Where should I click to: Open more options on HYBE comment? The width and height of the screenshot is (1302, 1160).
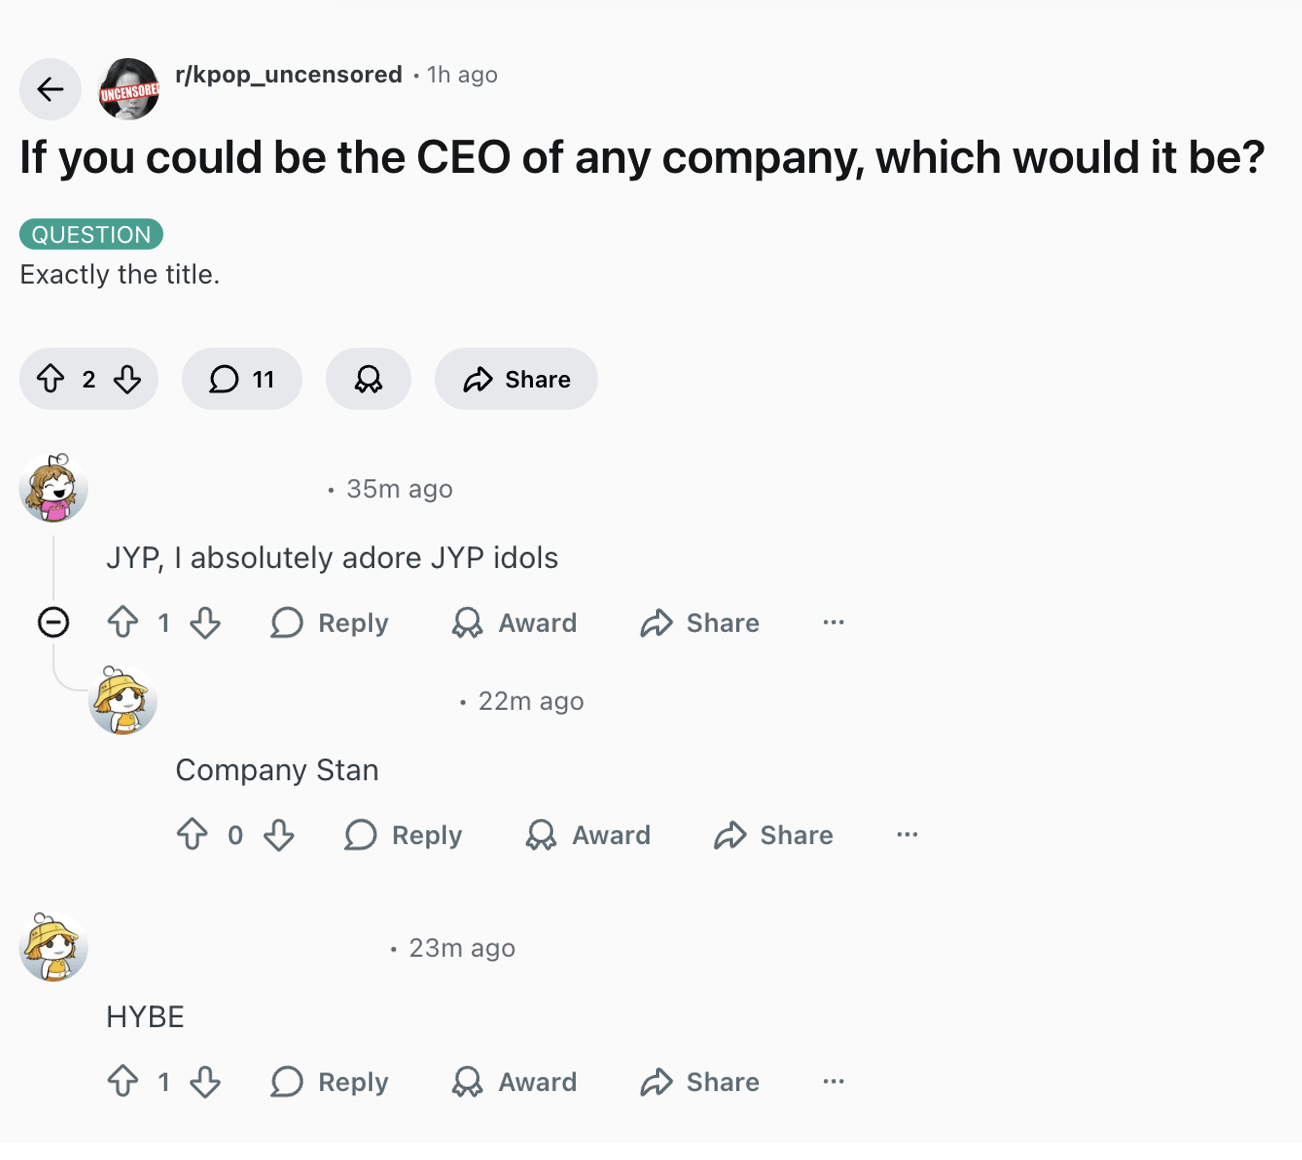click(833, 1081)
